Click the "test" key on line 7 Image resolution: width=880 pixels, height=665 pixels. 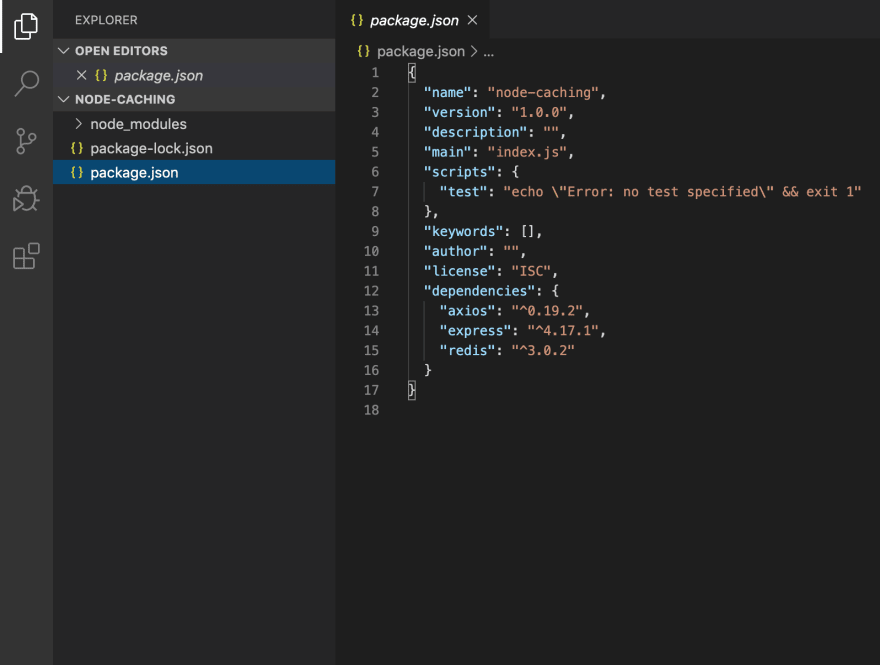[463, 191]
